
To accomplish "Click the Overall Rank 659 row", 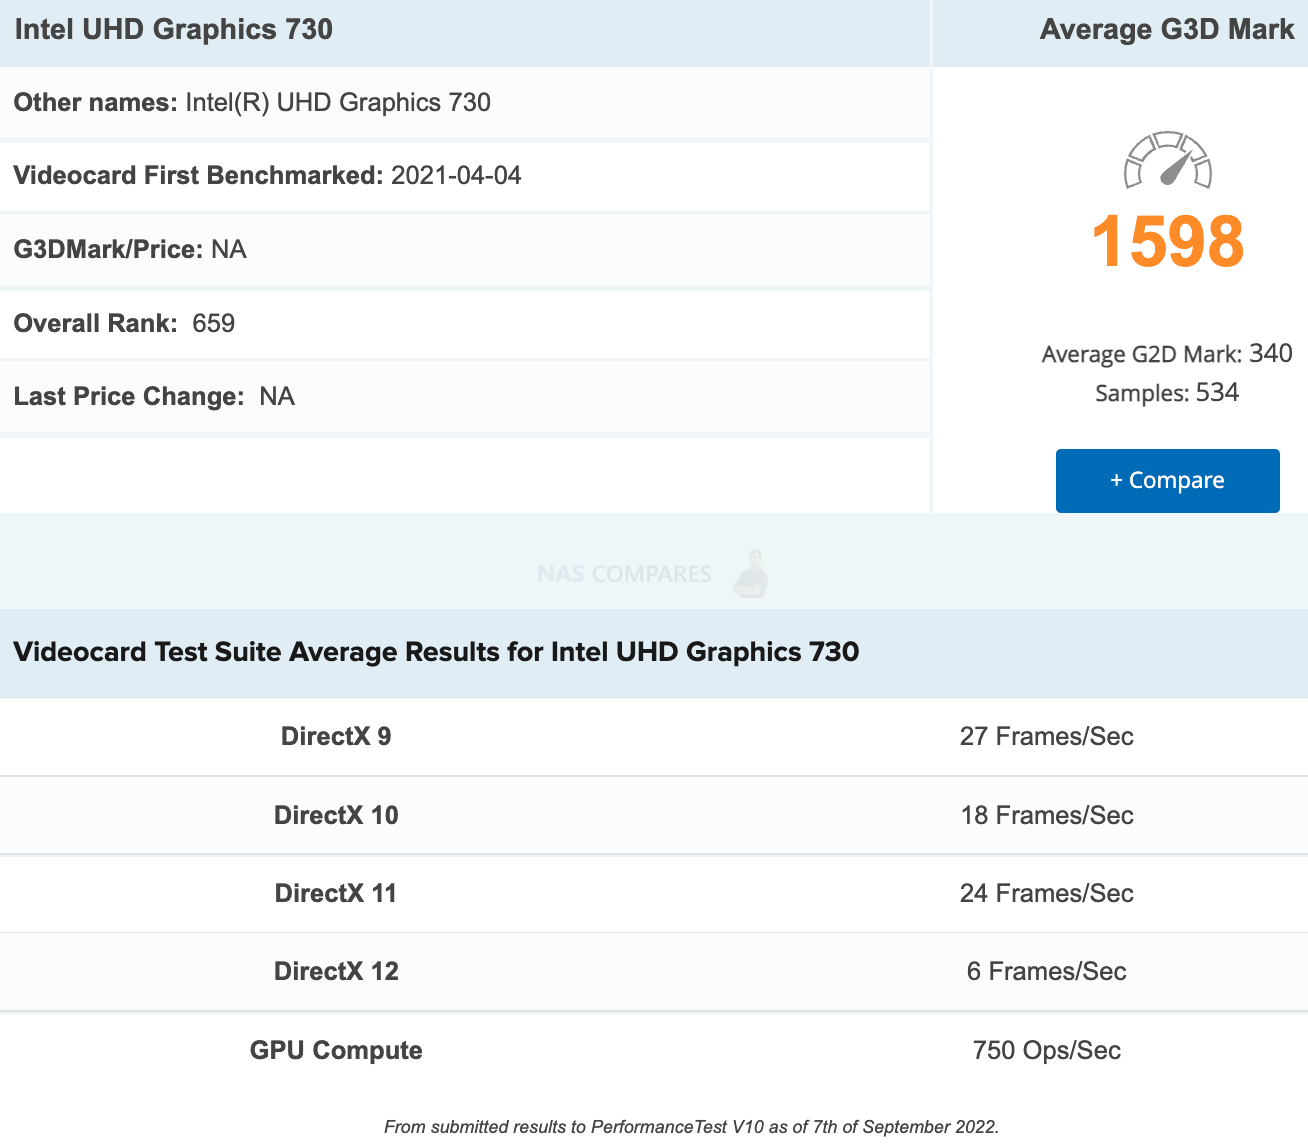I will tap(465, 323).
